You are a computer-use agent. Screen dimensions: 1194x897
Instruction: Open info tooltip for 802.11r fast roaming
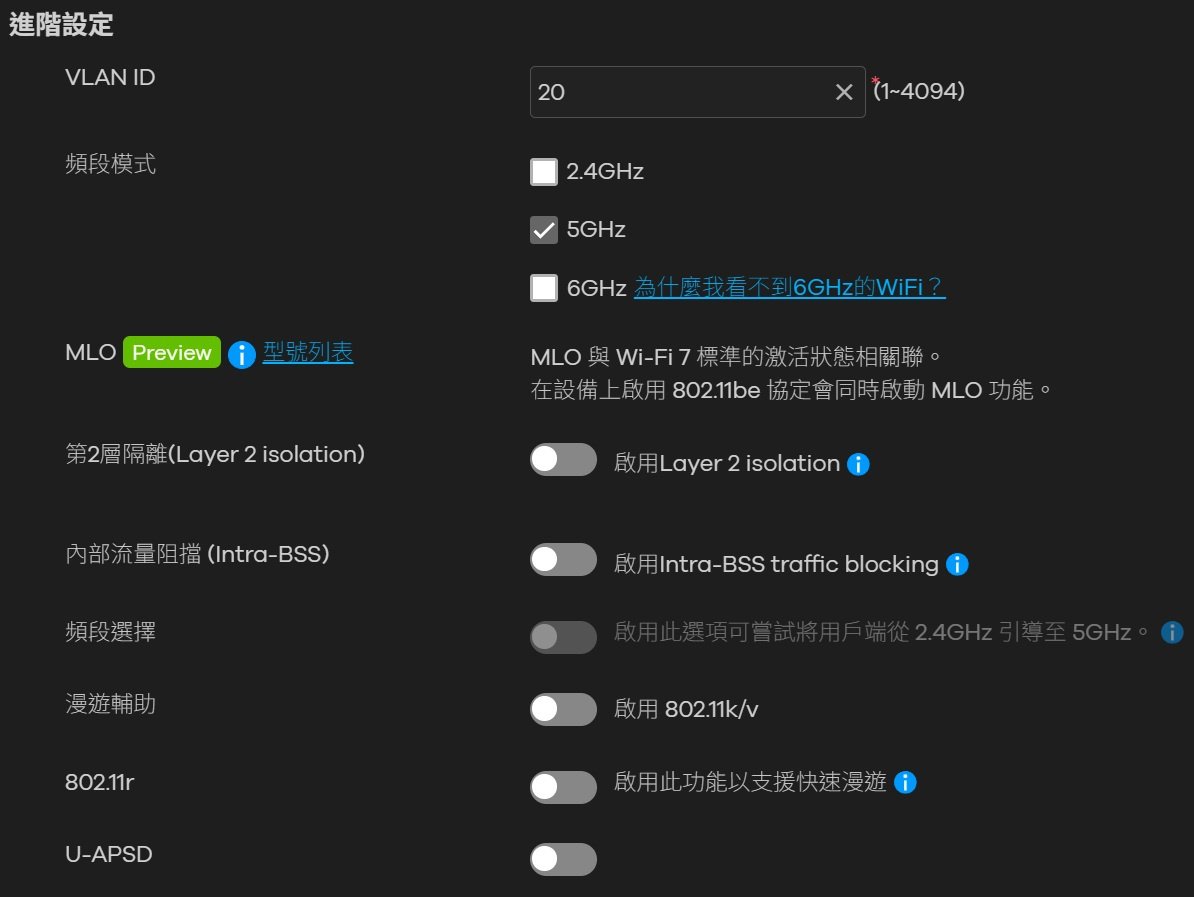tap(904, 783)
